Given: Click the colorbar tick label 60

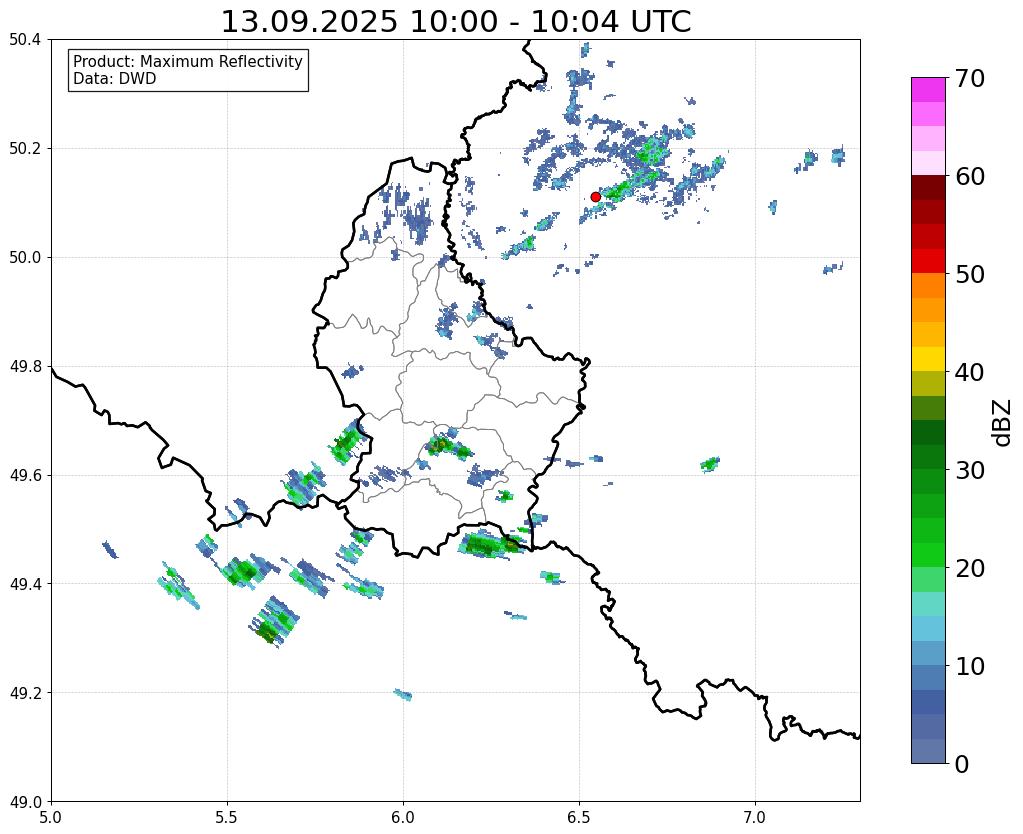Looking at the screenshot, I should tap(969, 176).
